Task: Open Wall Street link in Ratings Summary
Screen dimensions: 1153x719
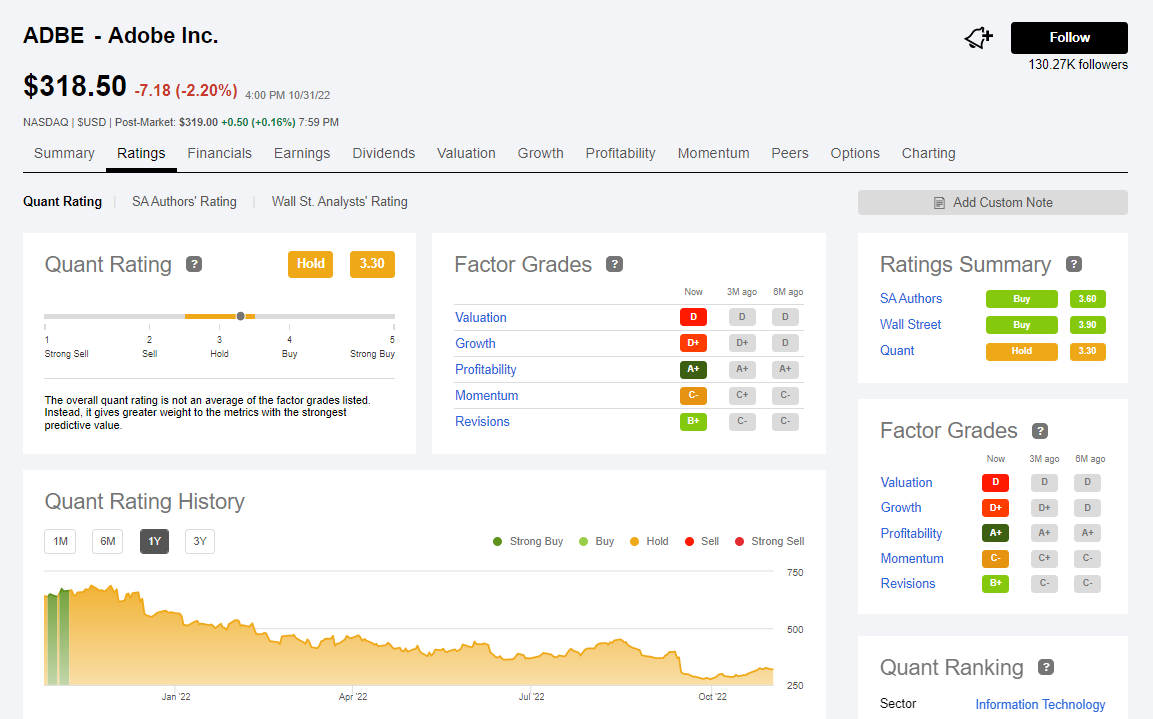Action: click(x=910, y=324)
